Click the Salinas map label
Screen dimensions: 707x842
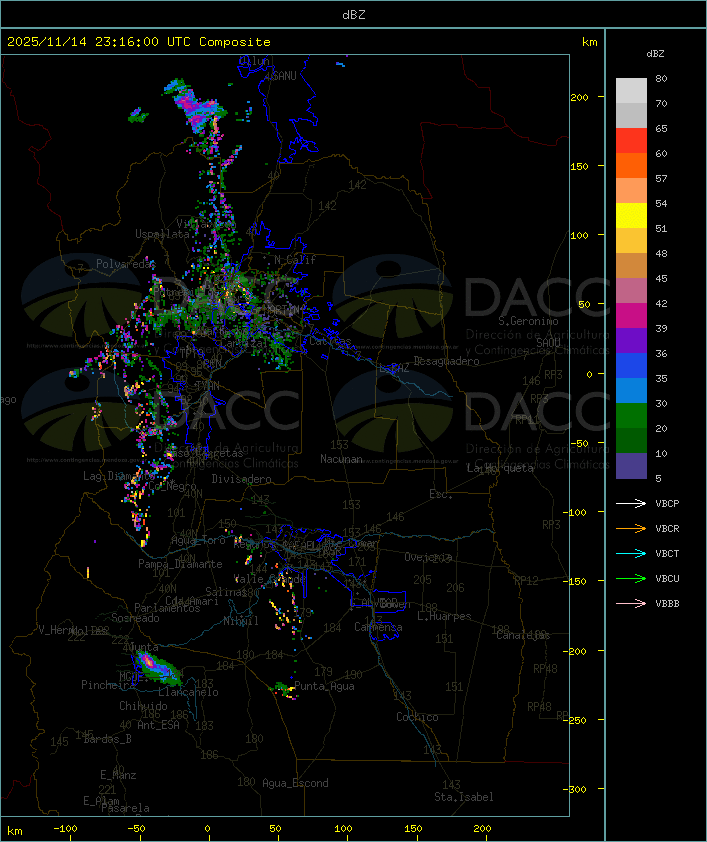point(226,592)
